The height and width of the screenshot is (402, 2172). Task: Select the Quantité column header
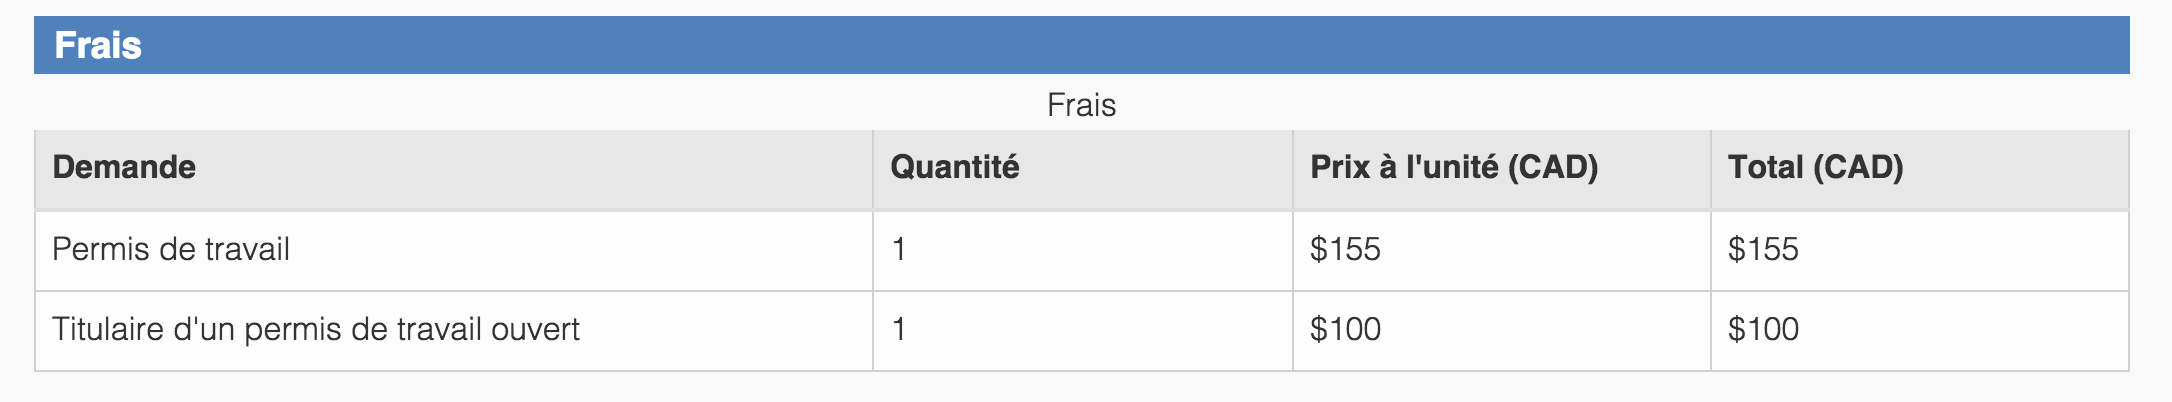(x=954, y=167)
